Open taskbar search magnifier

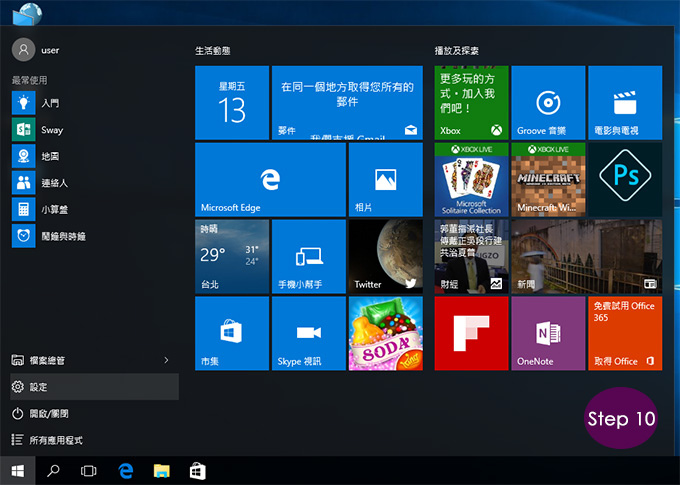(x=53, y=471)
